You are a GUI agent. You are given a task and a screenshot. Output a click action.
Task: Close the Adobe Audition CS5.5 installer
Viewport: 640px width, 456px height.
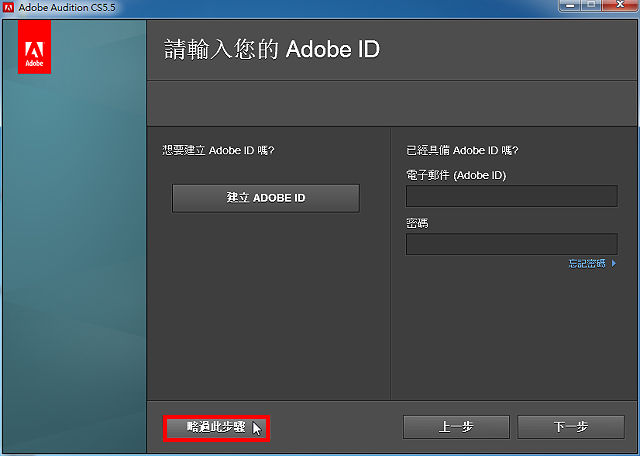coord(620,5)
